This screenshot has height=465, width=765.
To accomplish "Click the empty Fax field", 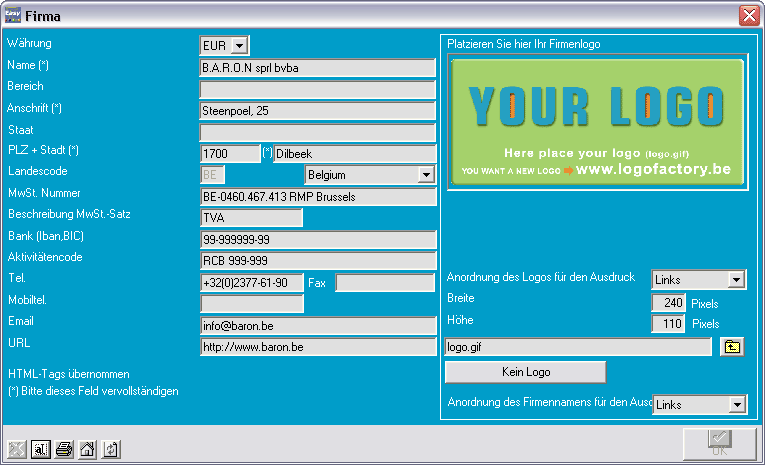I will pyautogui.click(x=385, y=283).
